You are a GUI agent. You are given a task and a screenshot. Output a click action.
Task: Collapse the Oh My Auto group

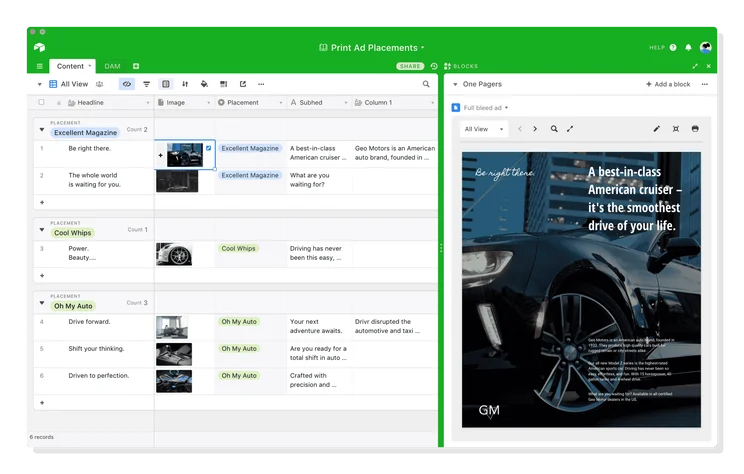42,302
